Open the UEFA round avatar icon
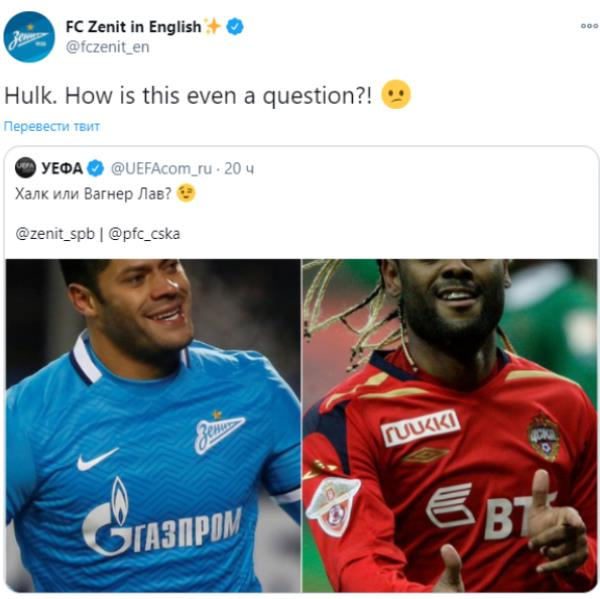Image resolution: width=600 pixels, height=599 pixels. pyautogui.click(x=26, y=168)
